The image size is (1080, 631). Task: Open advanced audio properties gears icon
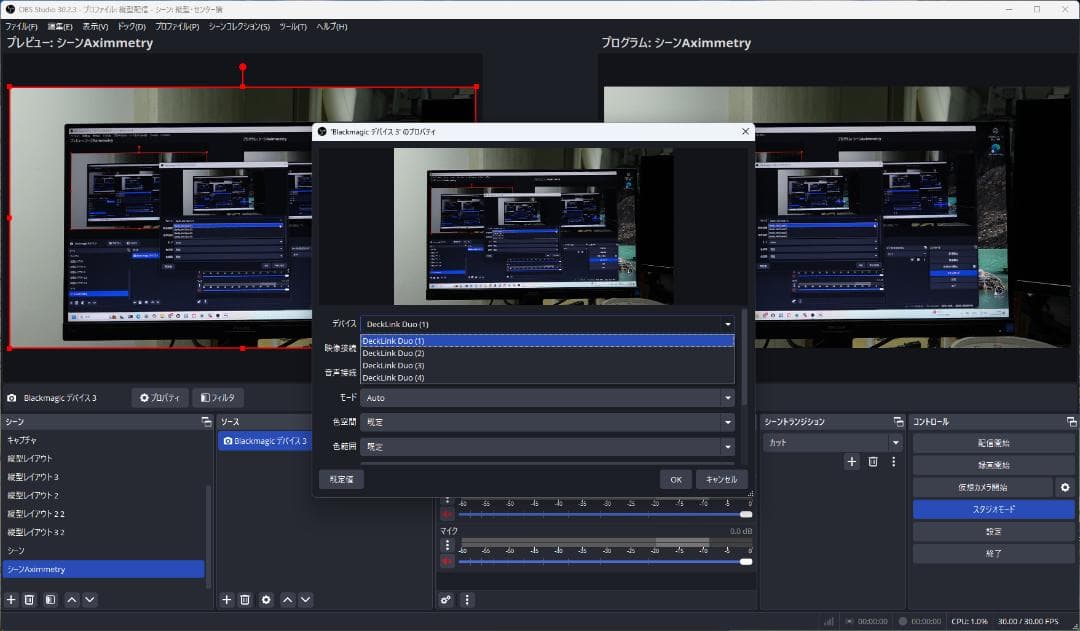(x=446, y=600)
